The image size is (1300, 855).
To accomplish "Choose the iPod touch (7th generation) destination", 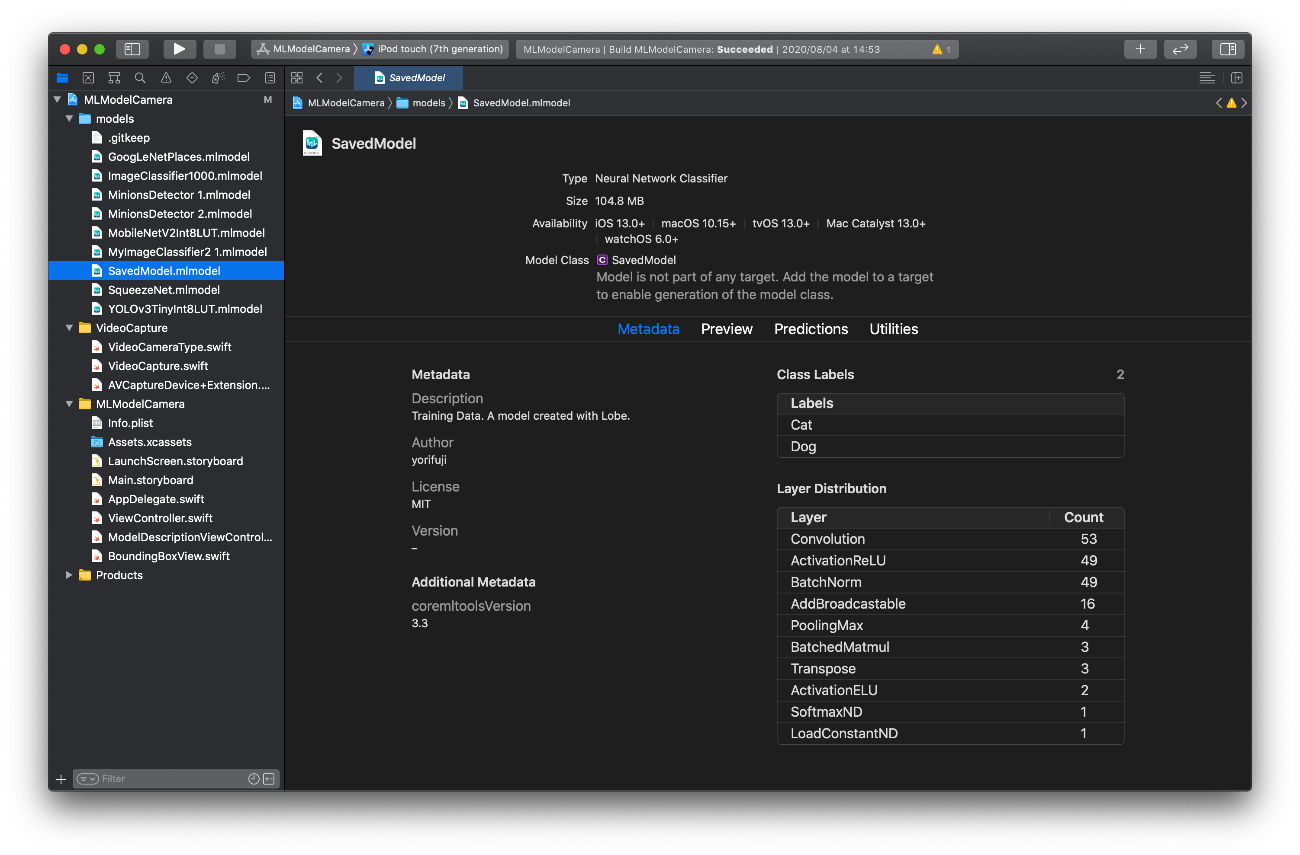I will [434, 49].
